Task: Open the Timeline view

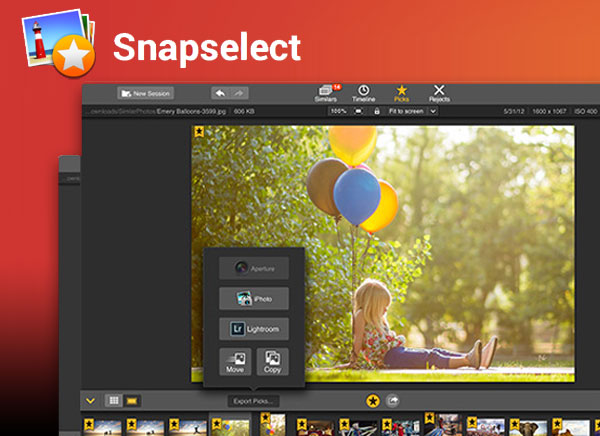Action: (x=364, y=93)
